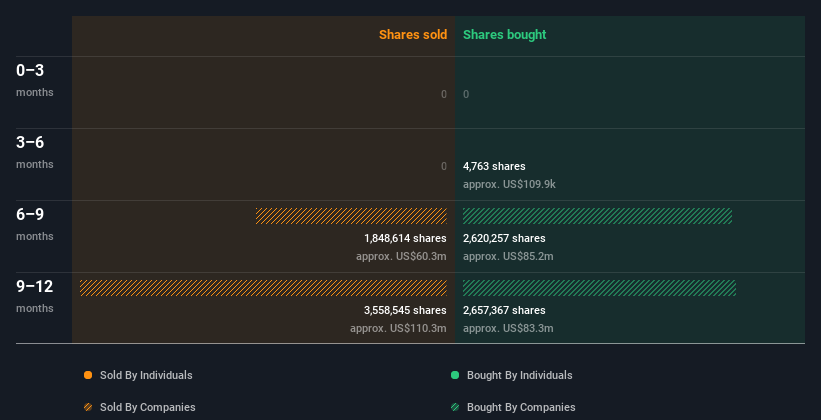Click the 9–12 months green bought bar
Screen dimensions: 821x420
600,288
